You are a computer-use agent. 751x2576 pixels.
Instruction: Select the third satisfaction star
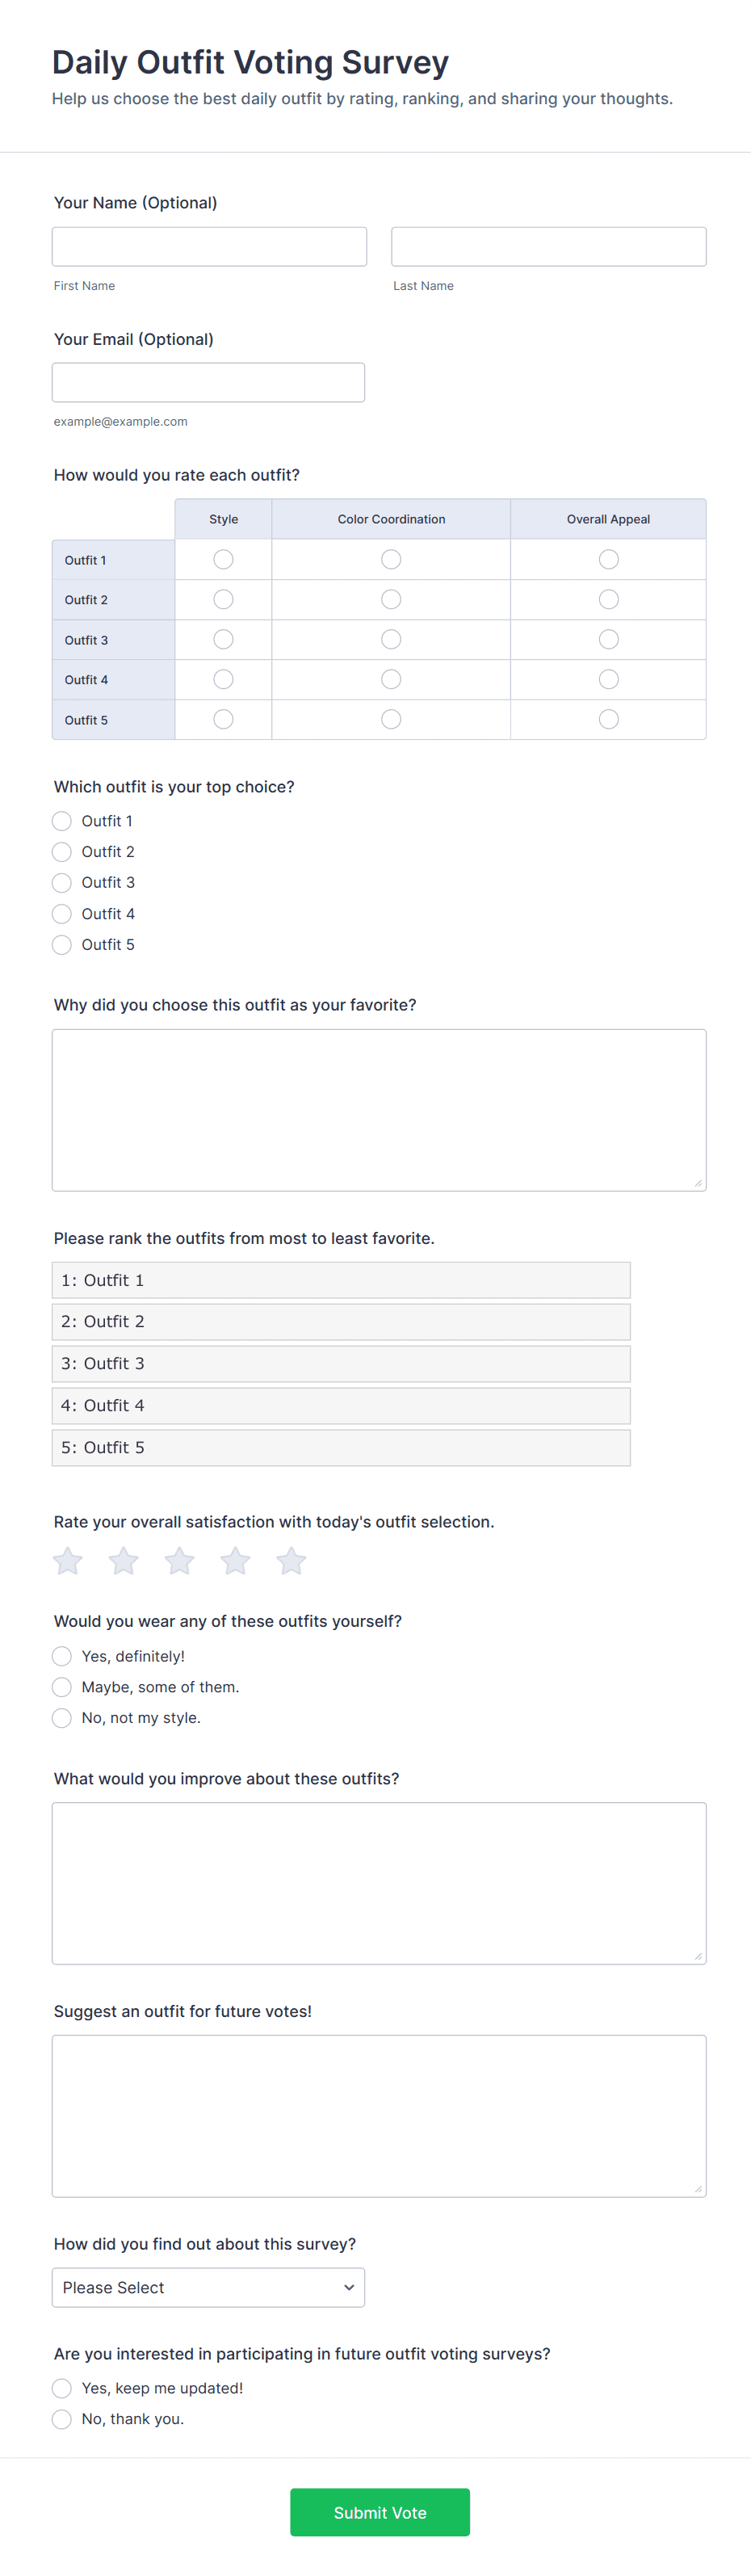click(x=180, y=1561)
